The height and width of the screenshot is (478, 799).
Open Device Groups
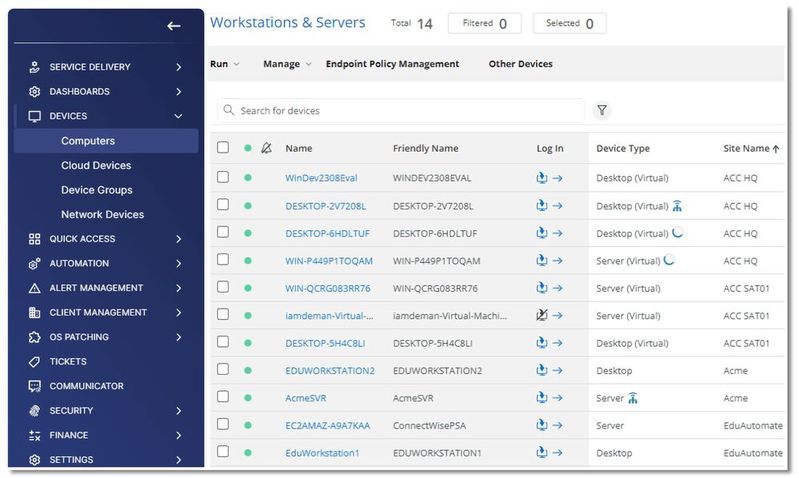pos(97,190)
